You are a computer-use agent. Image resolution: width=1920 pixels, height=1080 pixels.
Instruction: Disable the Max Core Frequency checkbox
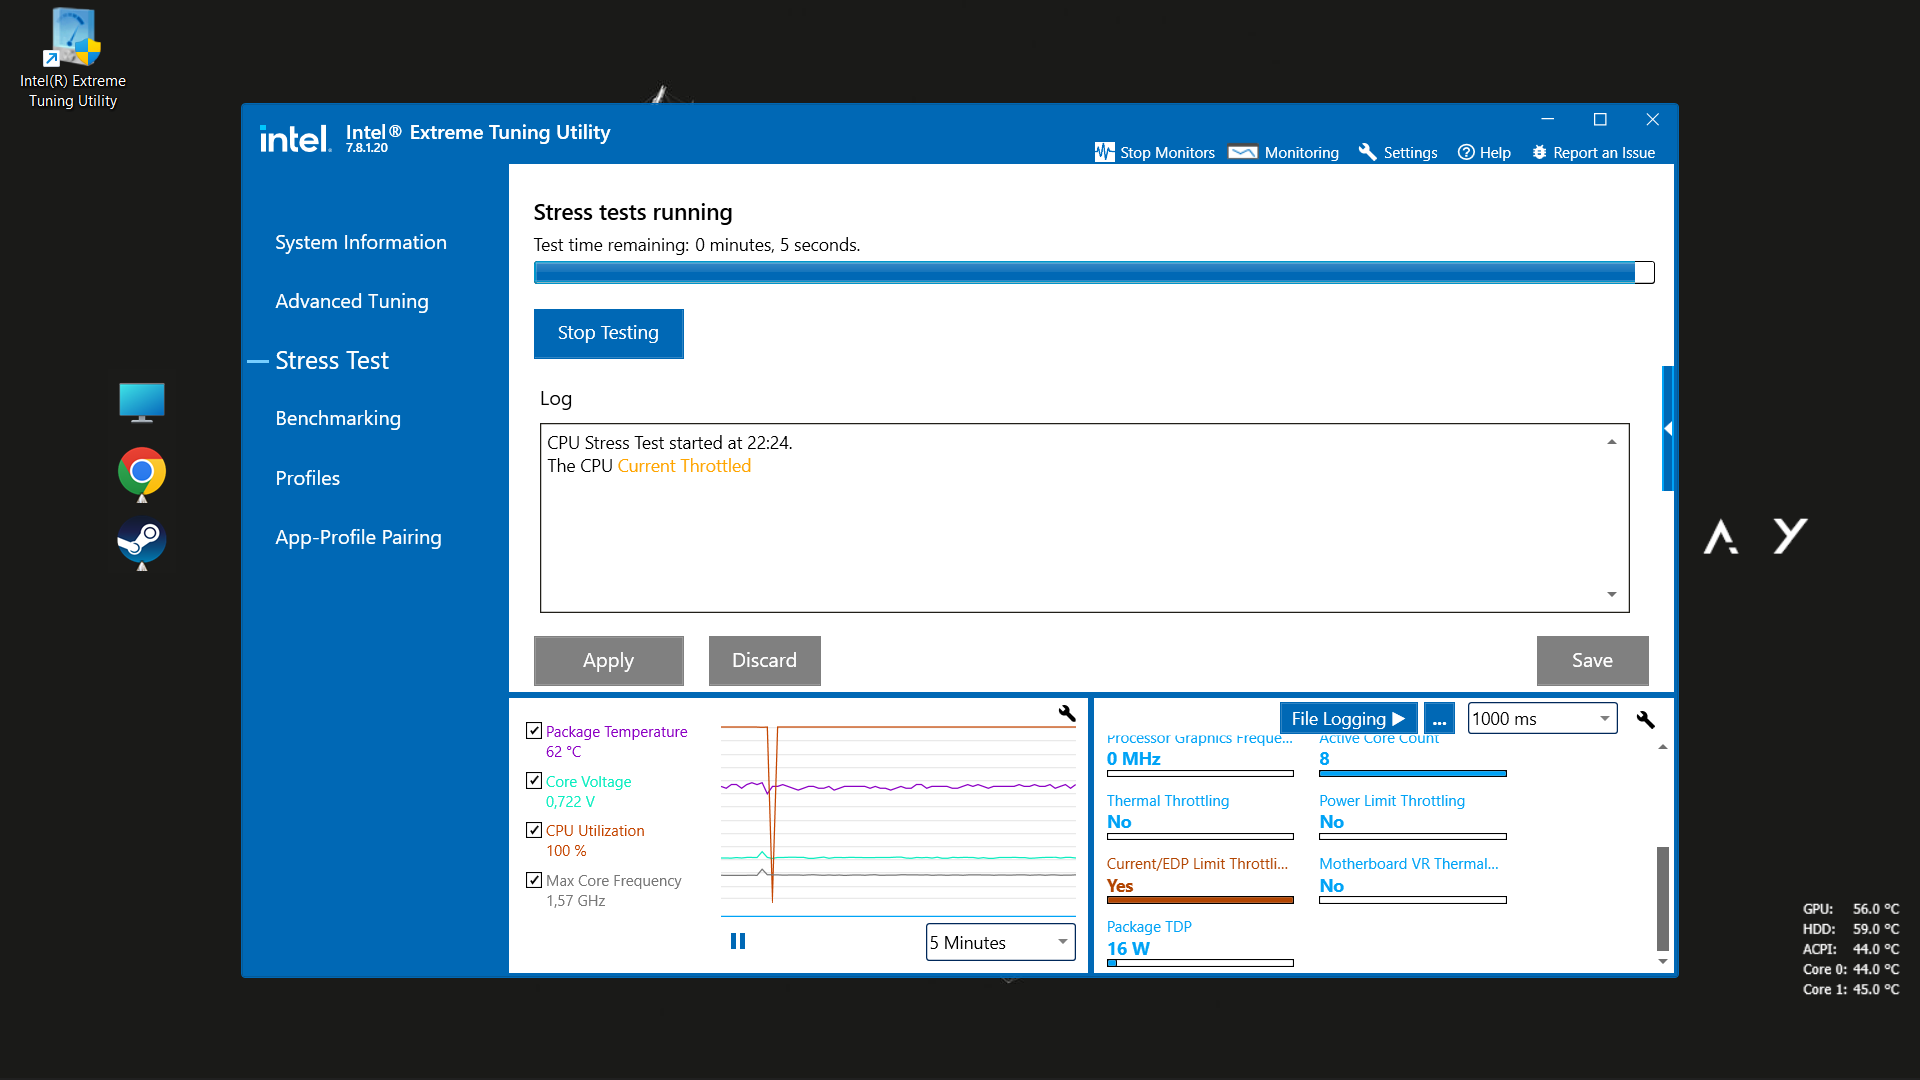(534, 880)
